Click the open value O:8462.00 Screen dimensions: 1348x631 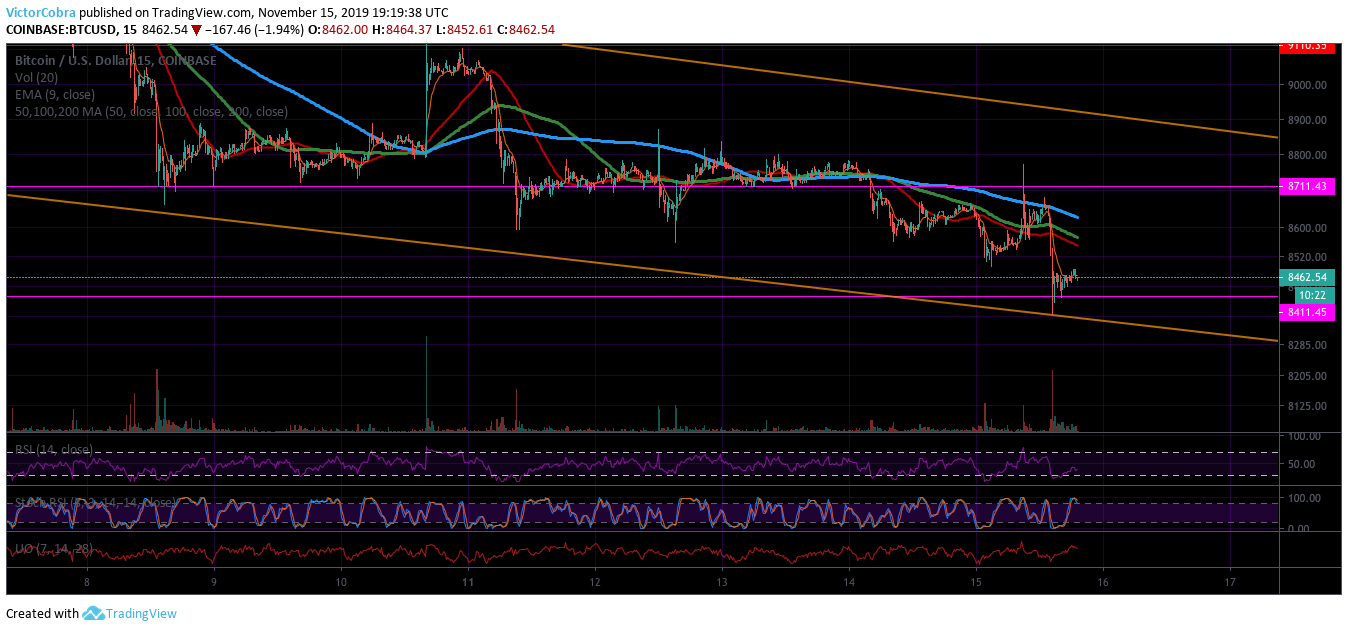(338, 29)
